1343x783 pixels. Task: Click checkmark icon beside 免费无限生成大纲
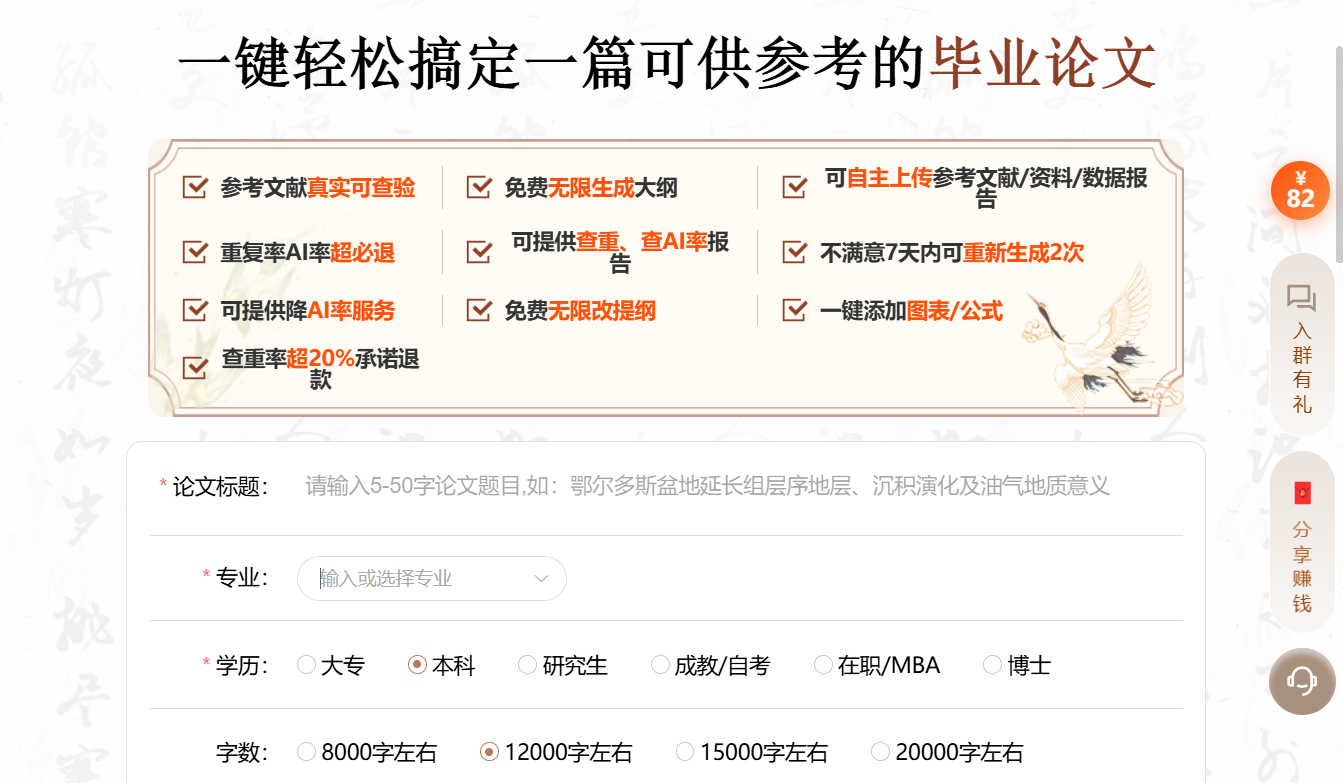click(479, 187)
